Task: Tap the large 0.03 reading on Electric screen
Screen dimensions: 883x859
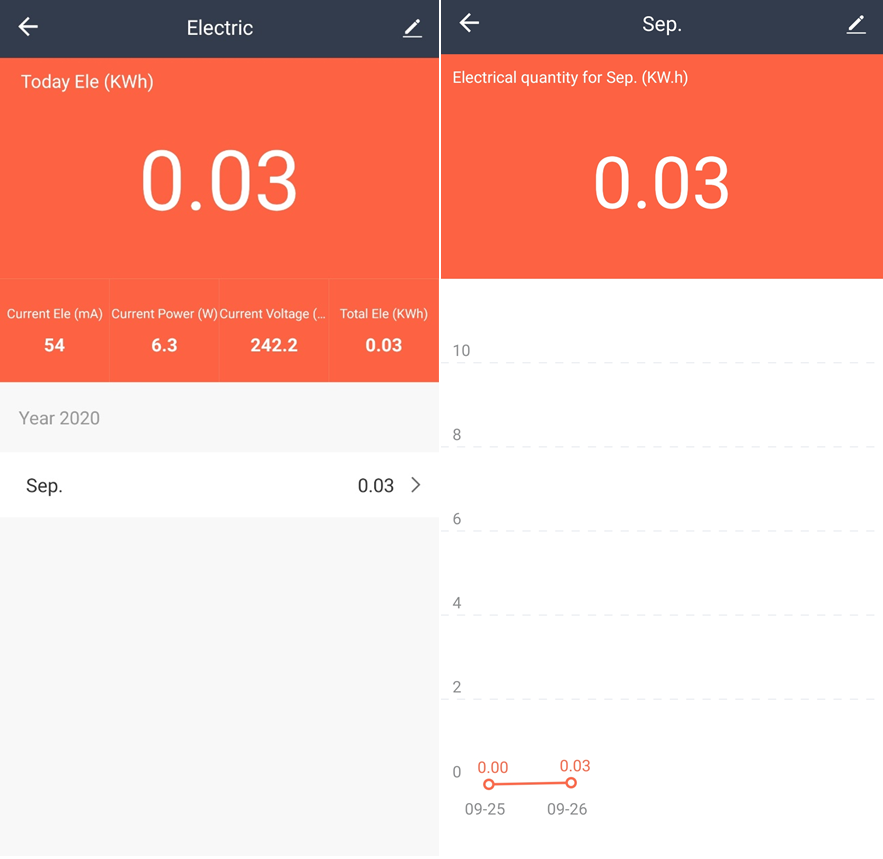Action: point(219,181)
